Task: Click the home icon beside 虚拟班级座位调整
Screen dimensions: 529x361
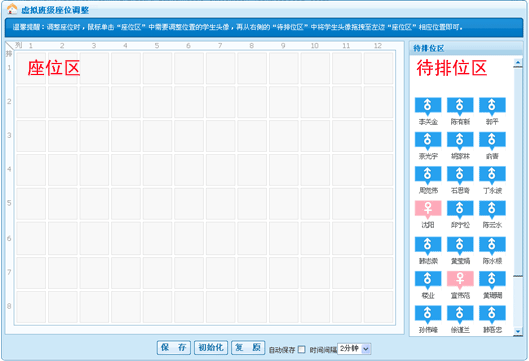Action: click(x=12, y=9)
